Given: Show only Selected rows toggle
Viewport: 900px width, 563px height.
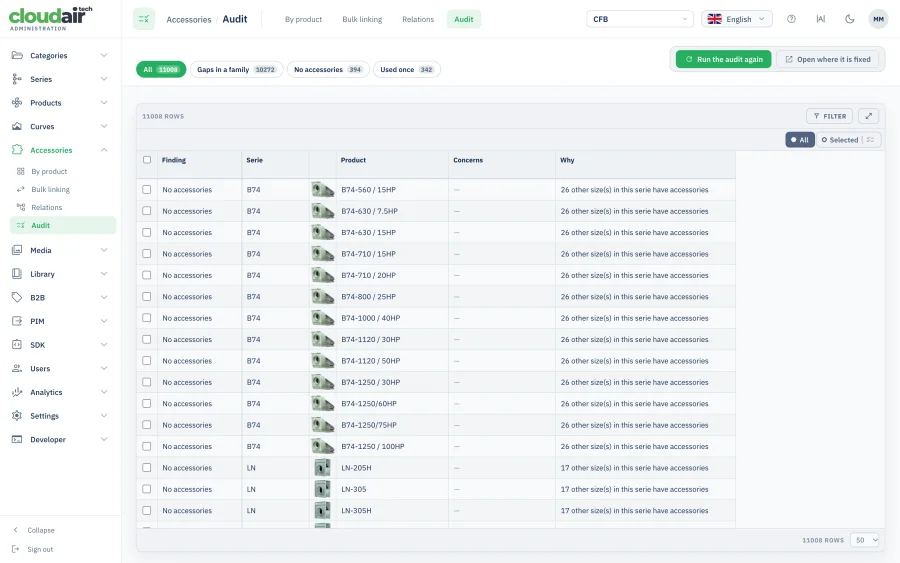Looking at the screenshot, I should pyautogui.click(x=839, y=140).
